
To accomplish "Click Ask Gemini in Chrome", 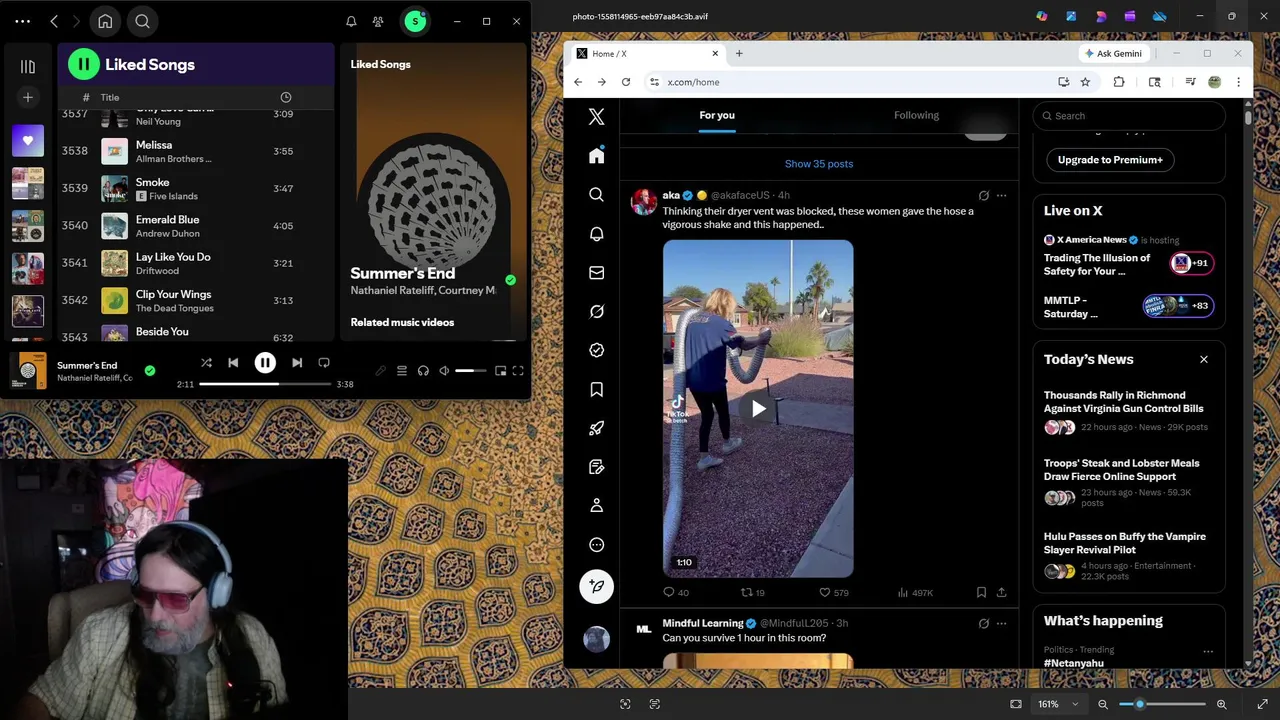I will (x=1113, y=53).
